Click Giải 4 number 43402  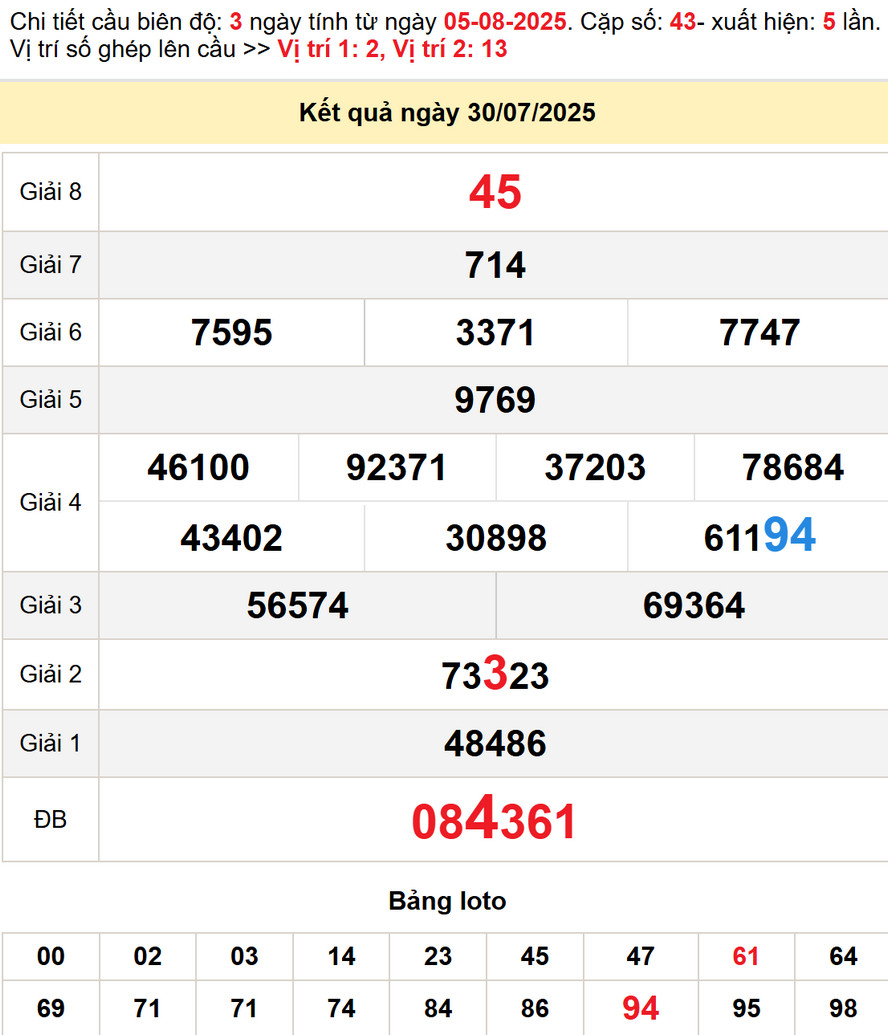tap(231, 538)
